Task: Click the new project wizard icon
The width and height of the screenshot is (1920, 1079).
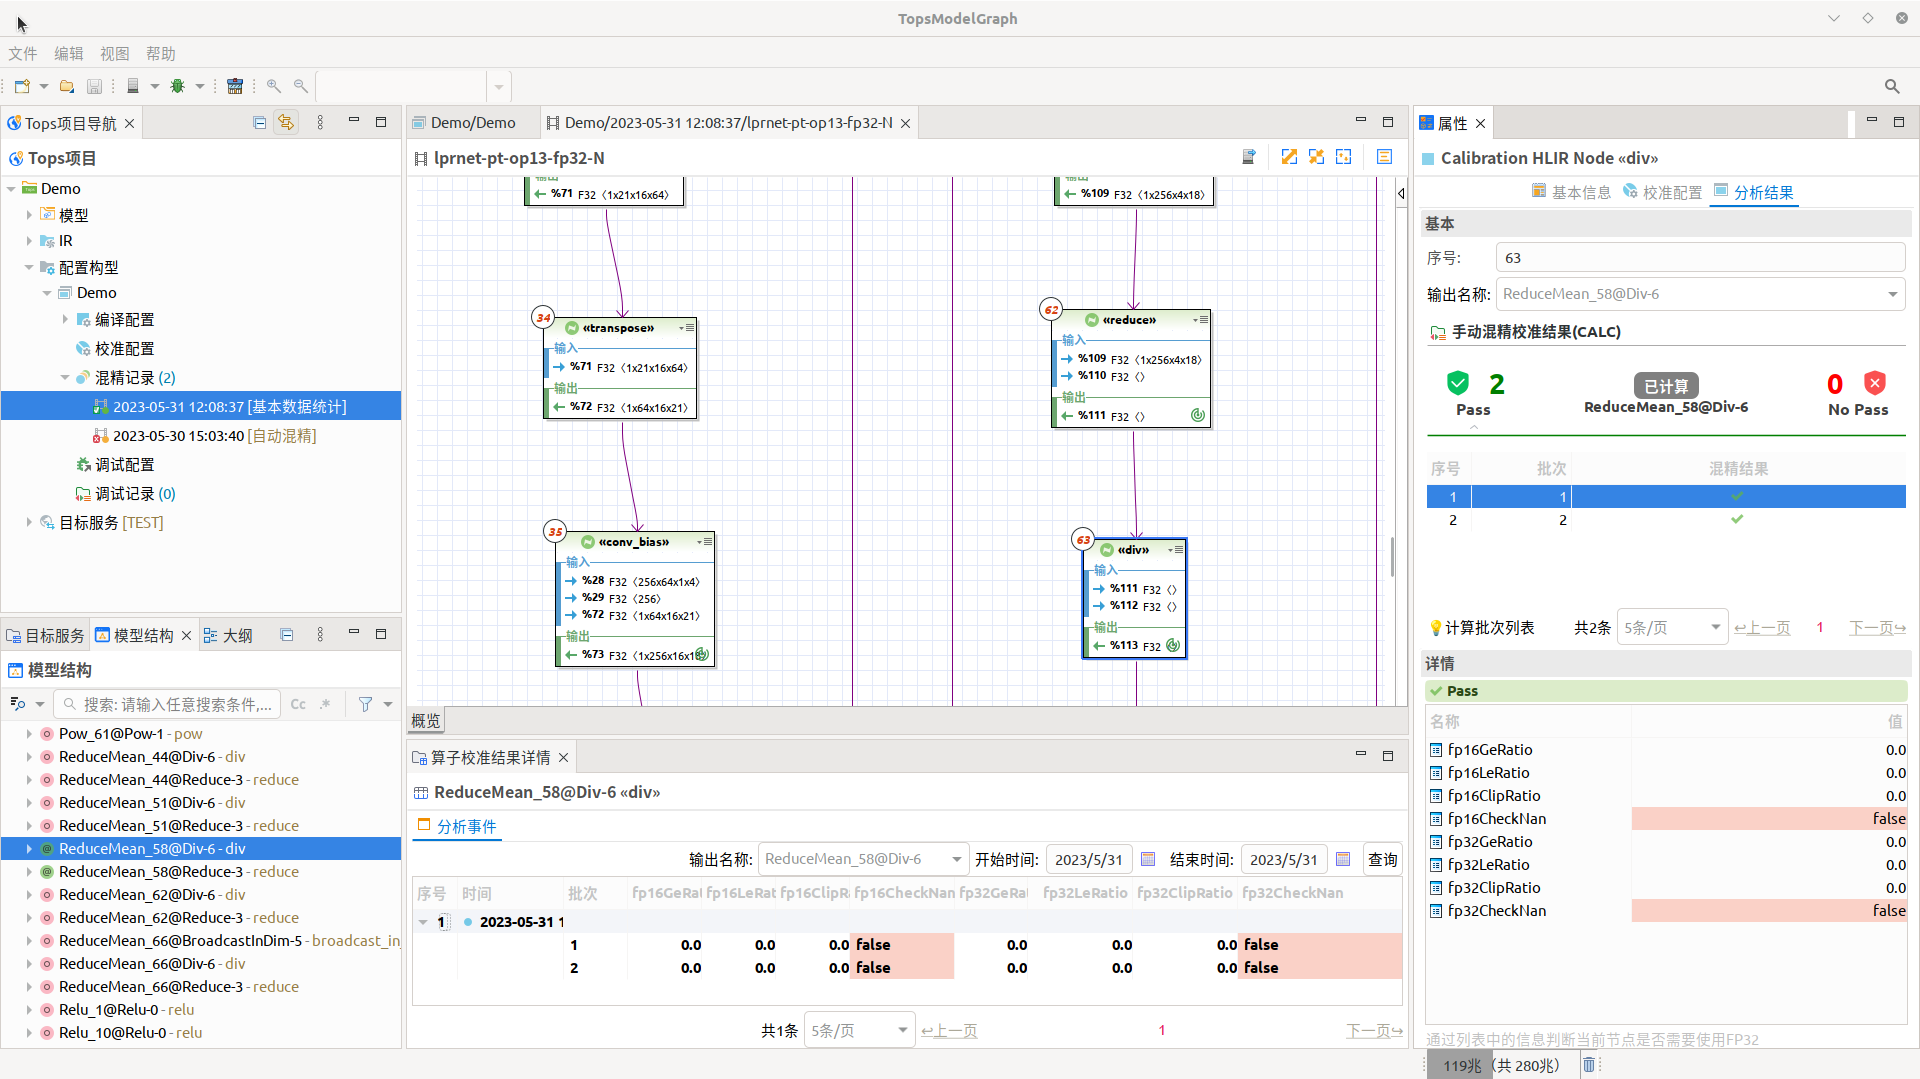Action: click(22, 86)
